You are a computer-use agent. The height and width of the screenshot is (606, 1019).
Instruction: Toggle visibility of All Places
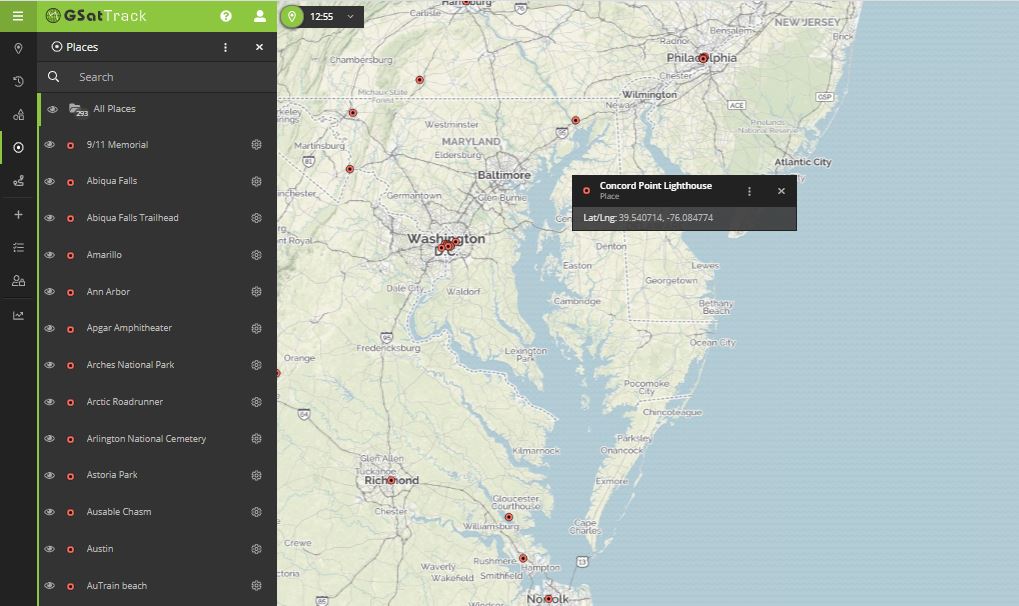point(53,109)
